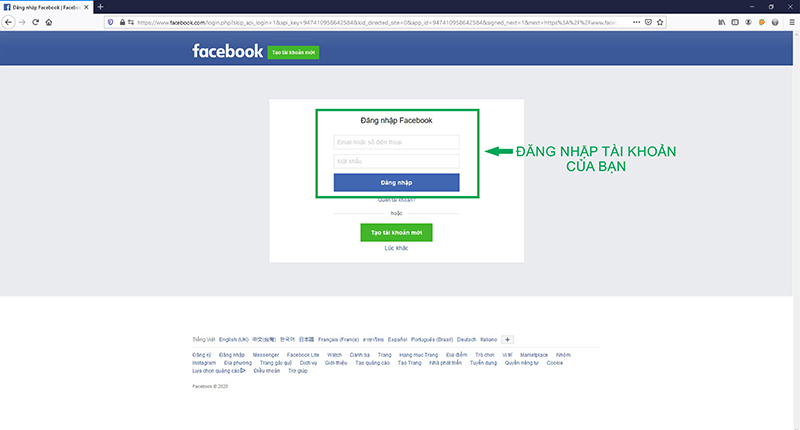Save page to Pocket icon
The width and height of the screenshot is (800, 430).
coord(648,22)
